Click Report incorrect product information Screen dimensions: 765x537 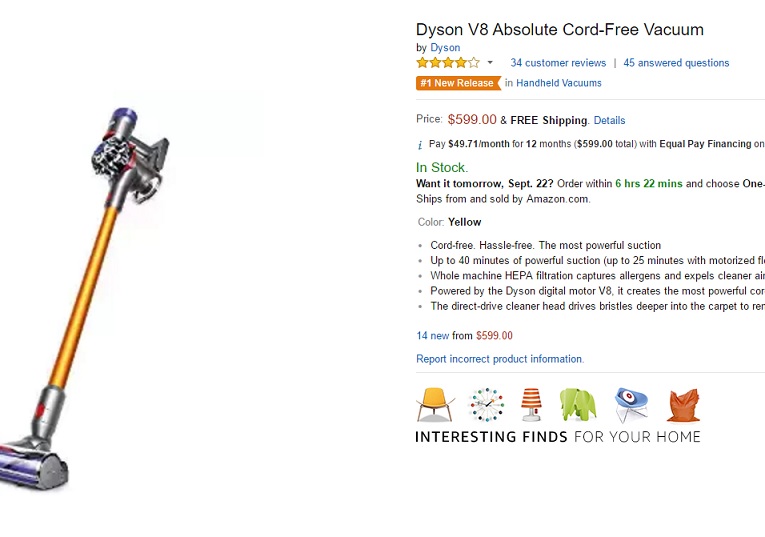tap(500, 359)
